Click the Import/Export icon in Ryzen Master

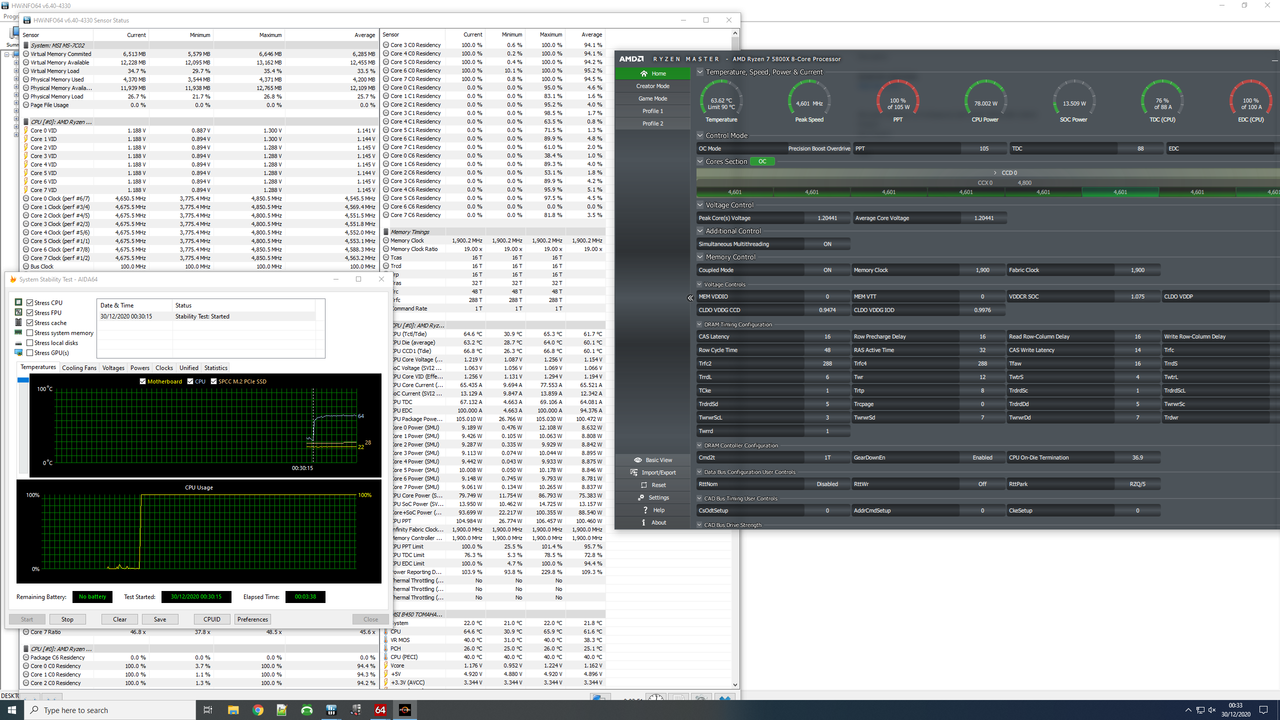pyautogui.click(x=635, y=472)
